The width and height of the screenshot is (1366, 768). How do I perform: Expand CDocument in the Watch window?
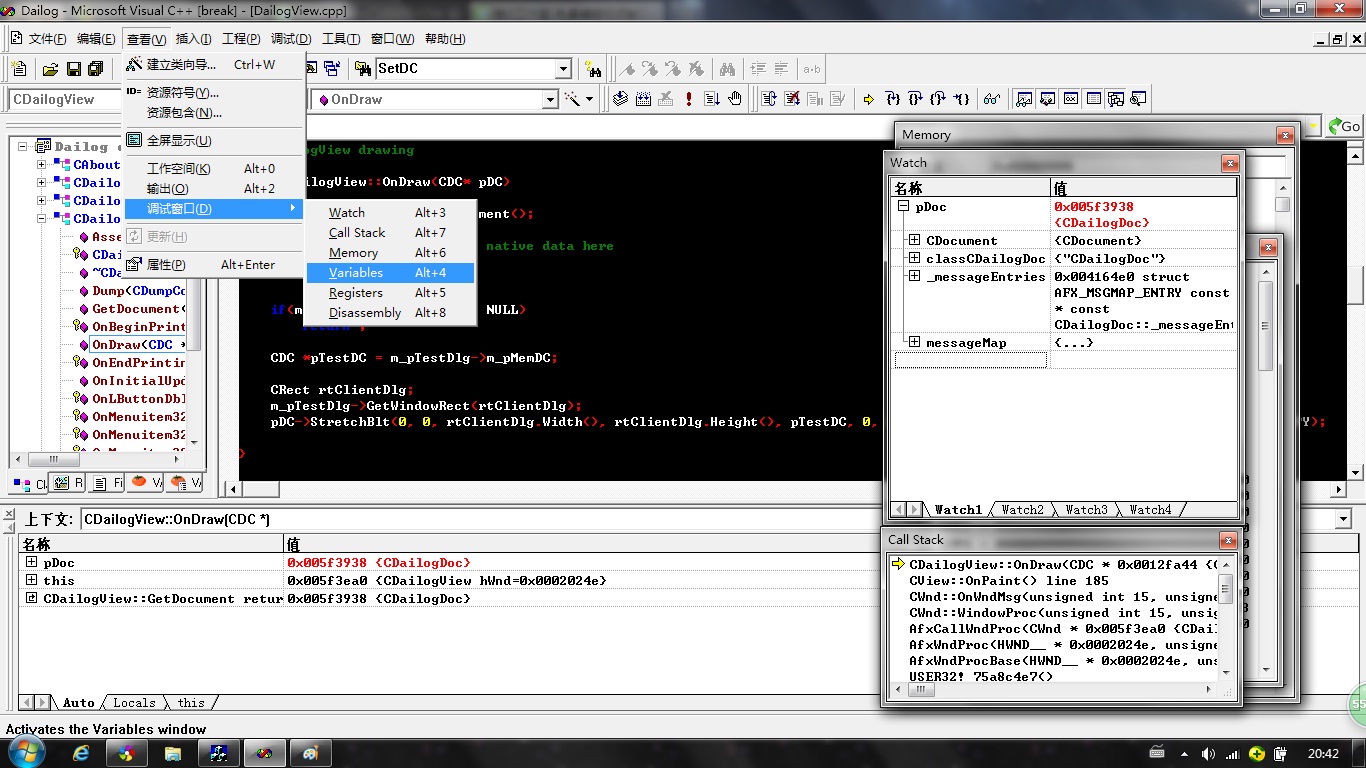[914, 240]
